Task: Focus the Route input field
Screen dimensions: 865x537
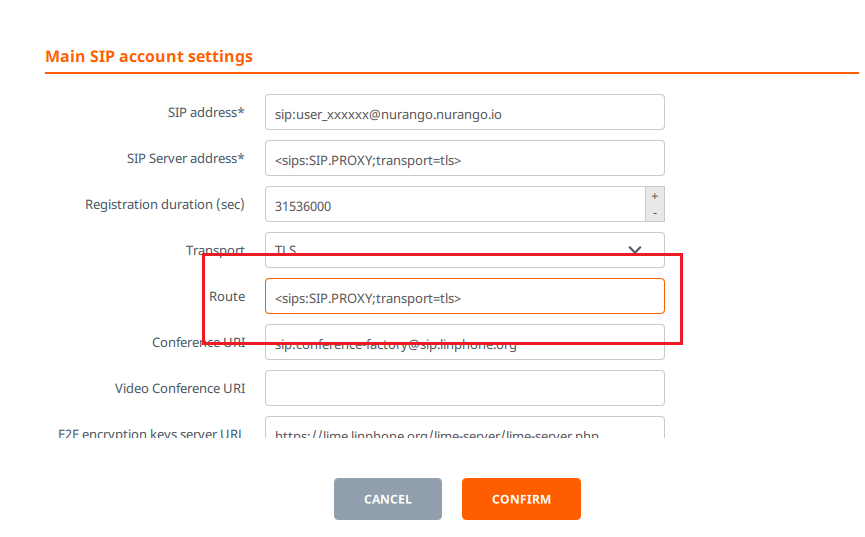Action: point(464,296)
